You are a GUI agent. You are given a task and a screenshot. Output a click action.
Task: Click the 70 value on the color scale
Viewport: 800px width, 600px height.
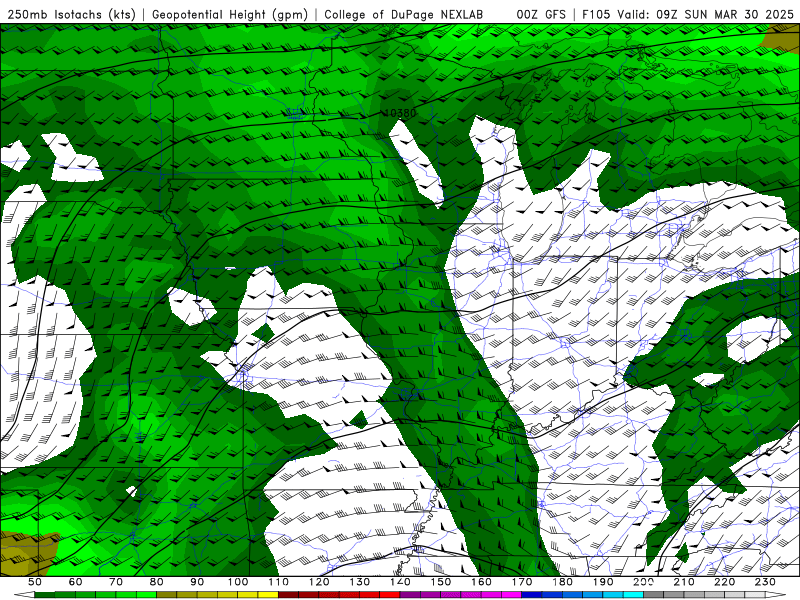pyautogui.click(x=116, y=582)
